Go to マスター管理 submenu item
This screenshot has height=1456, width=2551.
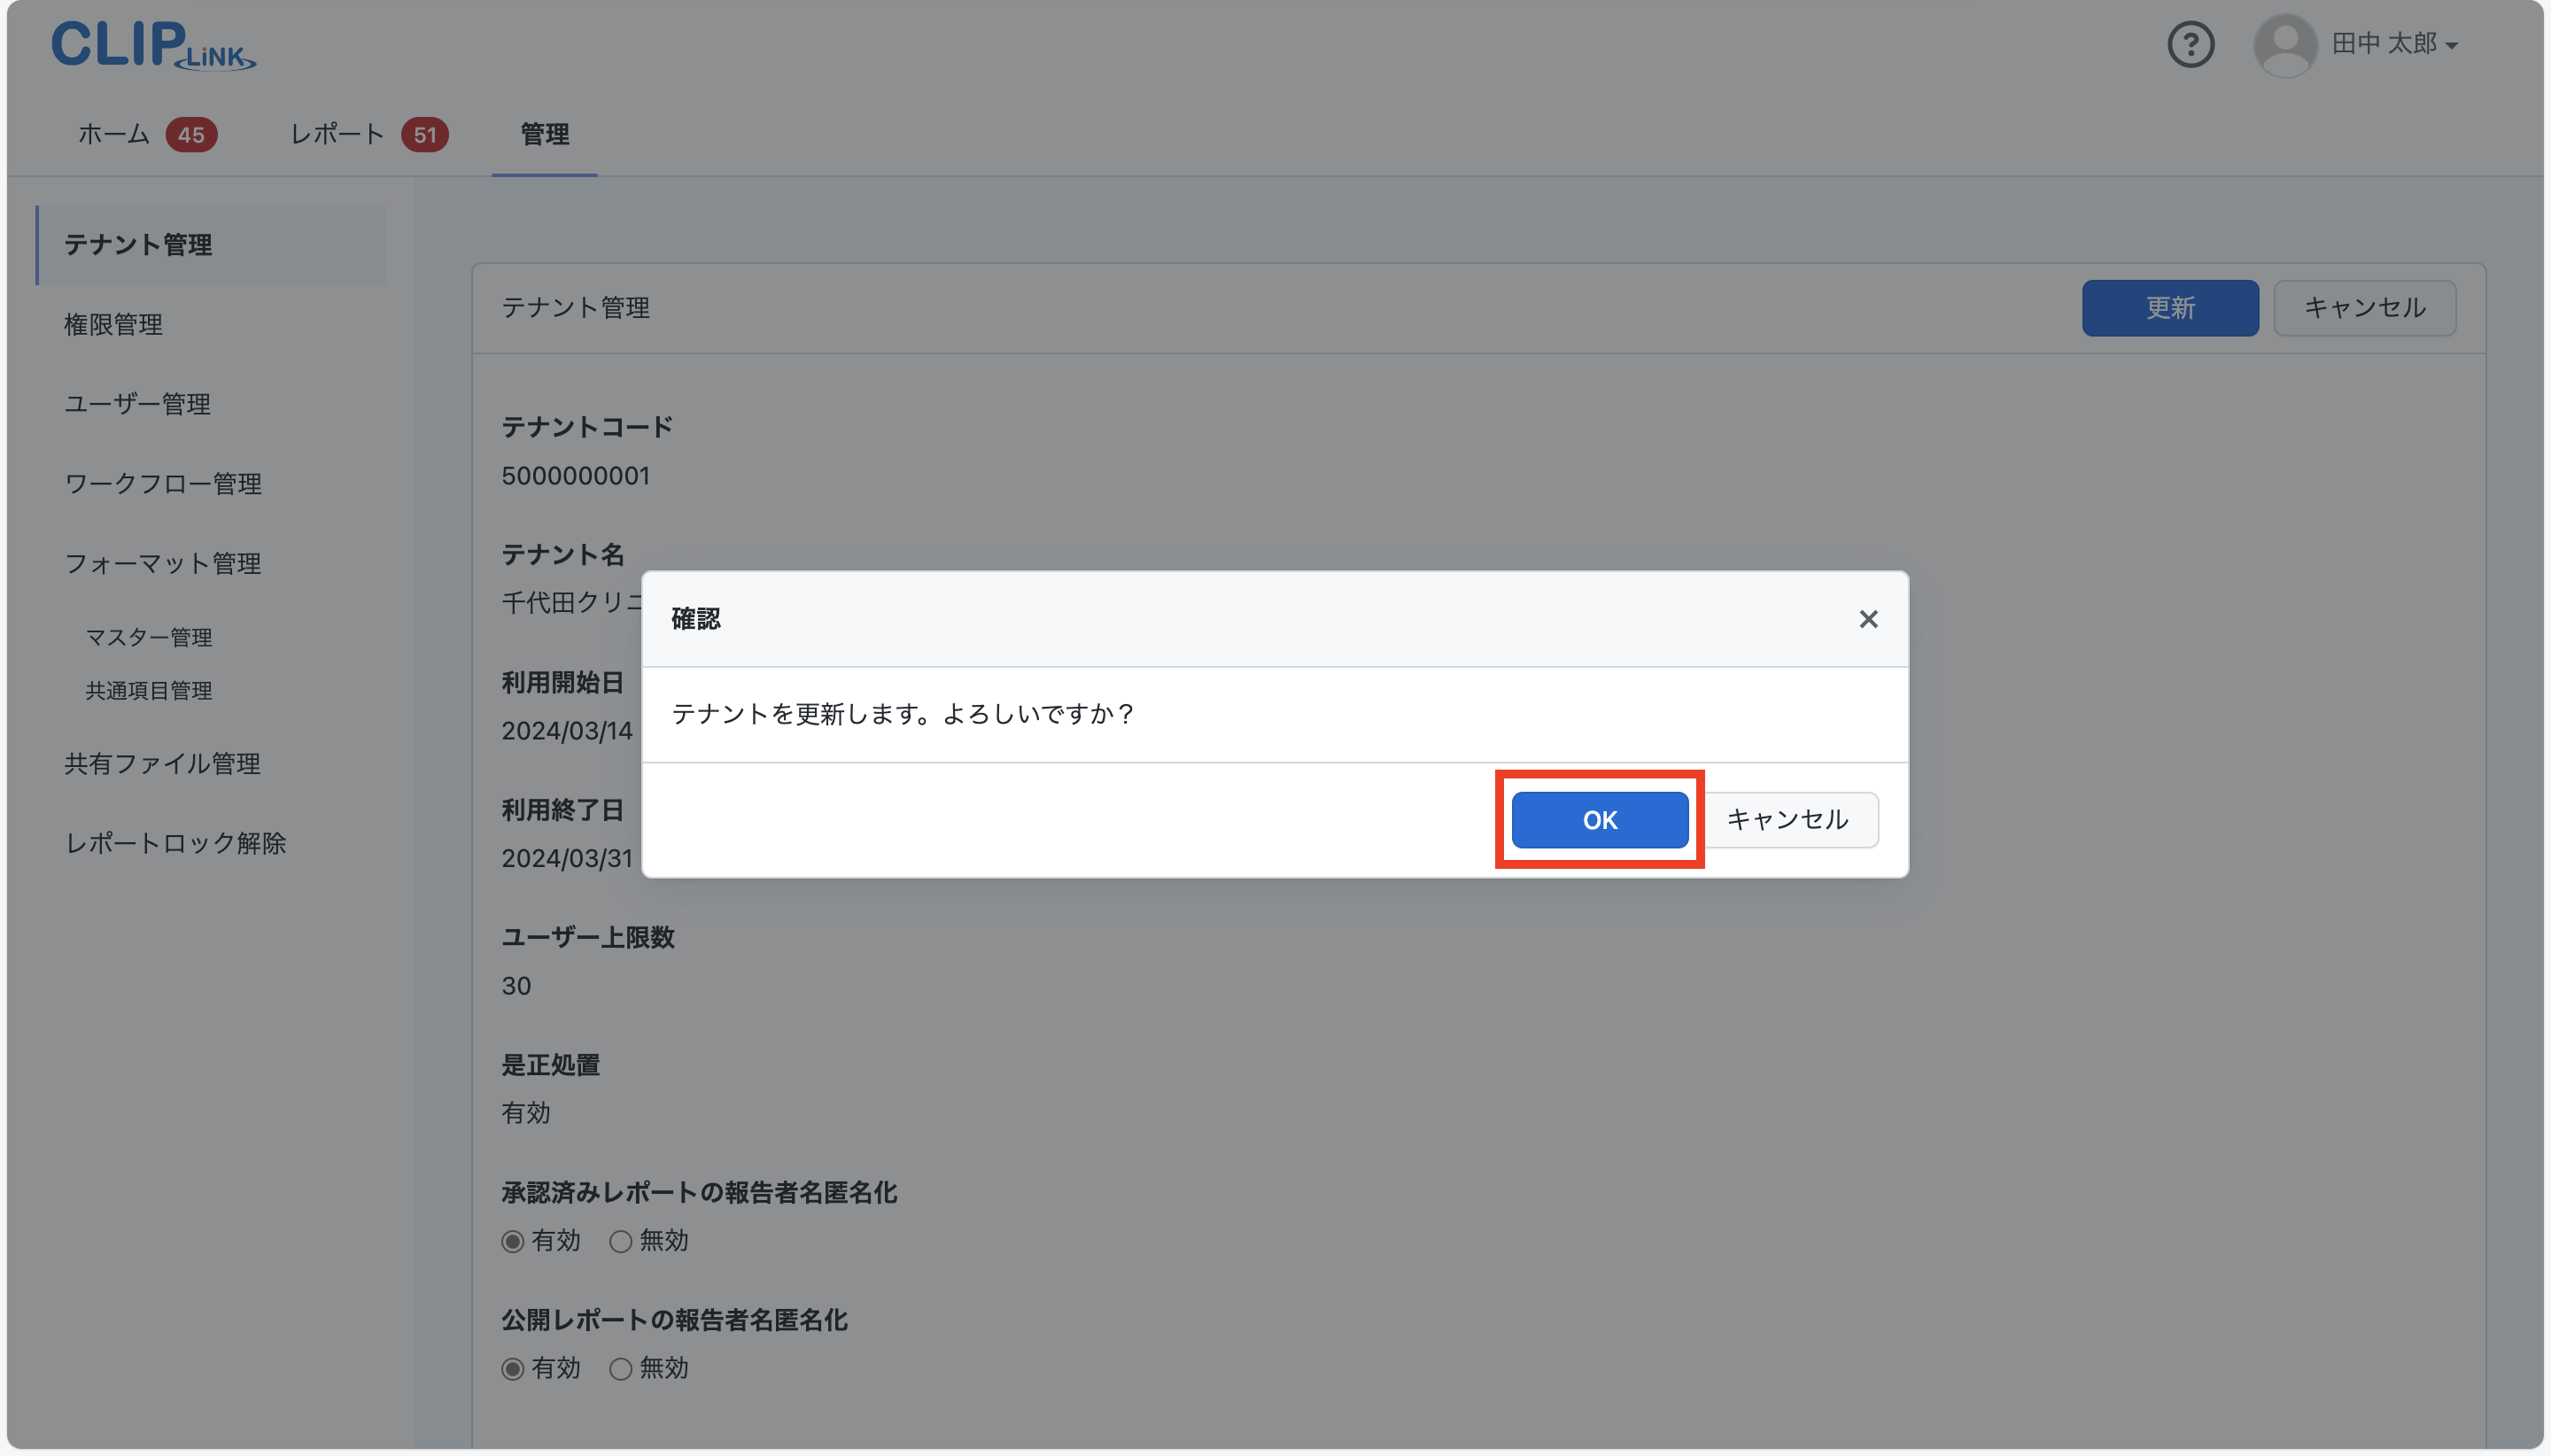point(149,637)
